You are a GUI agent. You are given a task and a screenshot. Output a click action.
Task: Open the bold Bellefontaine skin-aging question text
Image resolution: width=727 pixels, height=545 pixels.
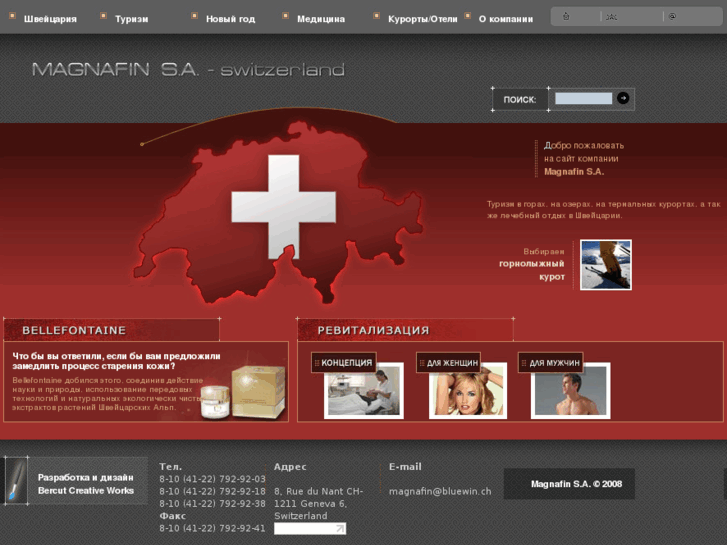(116, 361)
